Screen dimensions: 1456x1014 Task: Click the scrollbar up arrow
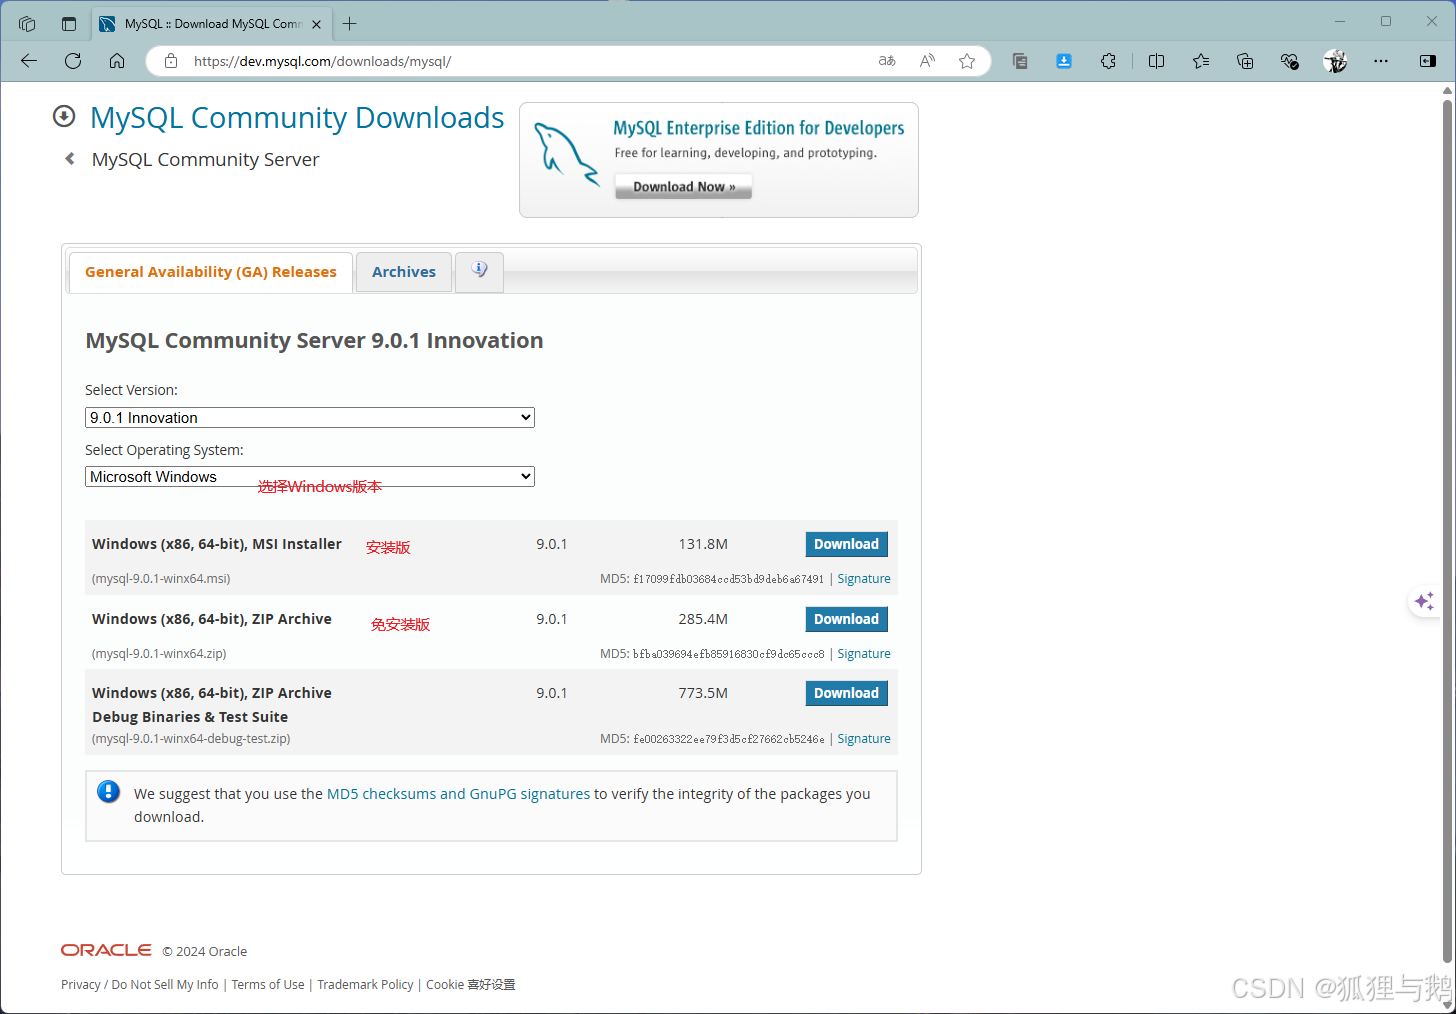[x=1447, y=90]
